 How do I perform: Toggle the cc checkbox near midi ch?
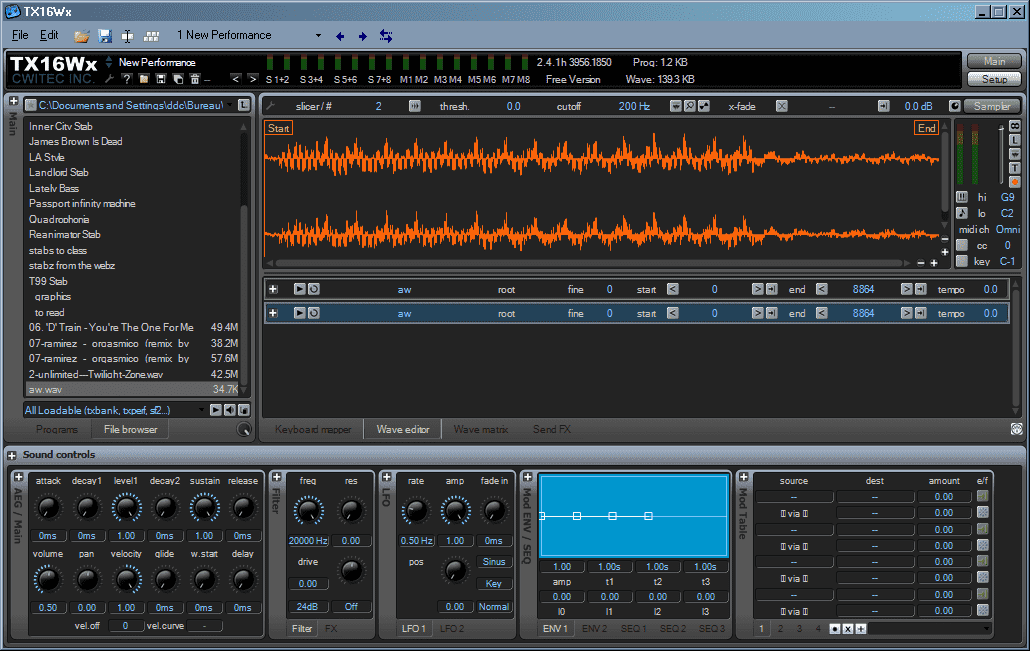(961, 245)
